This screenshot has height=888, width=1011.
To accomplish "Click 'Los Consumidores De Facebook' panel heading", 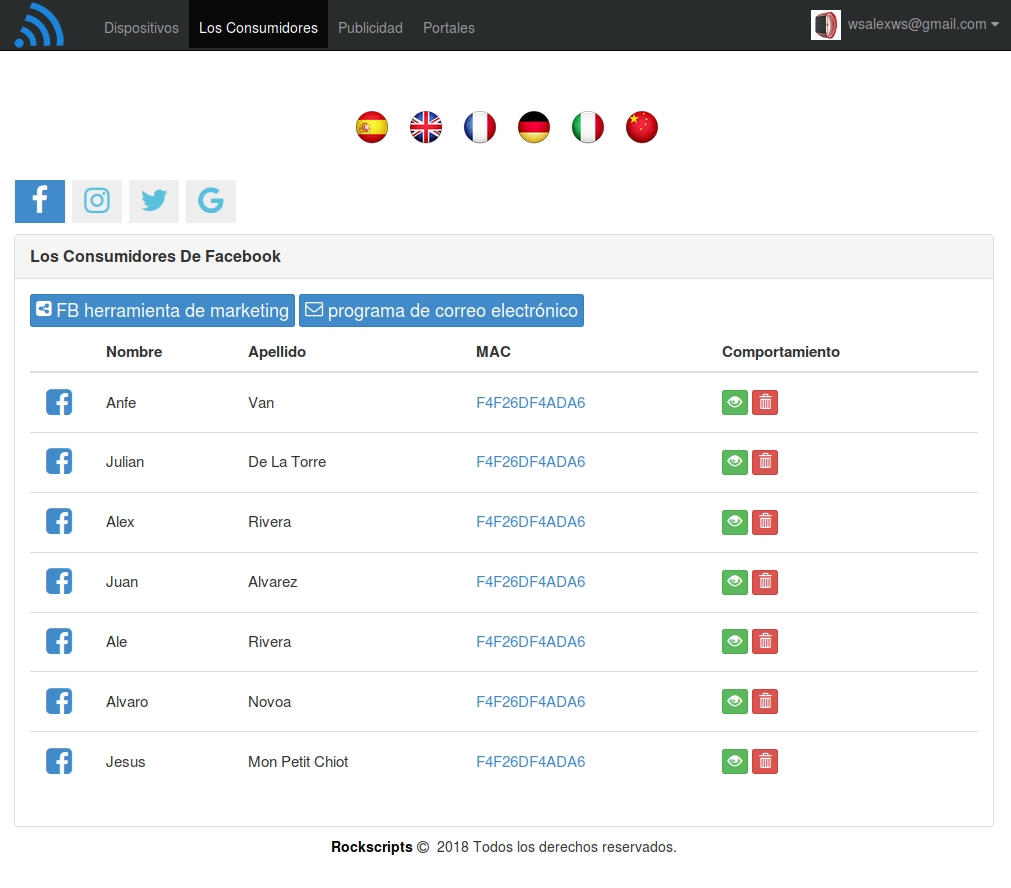I will point(155,257).
